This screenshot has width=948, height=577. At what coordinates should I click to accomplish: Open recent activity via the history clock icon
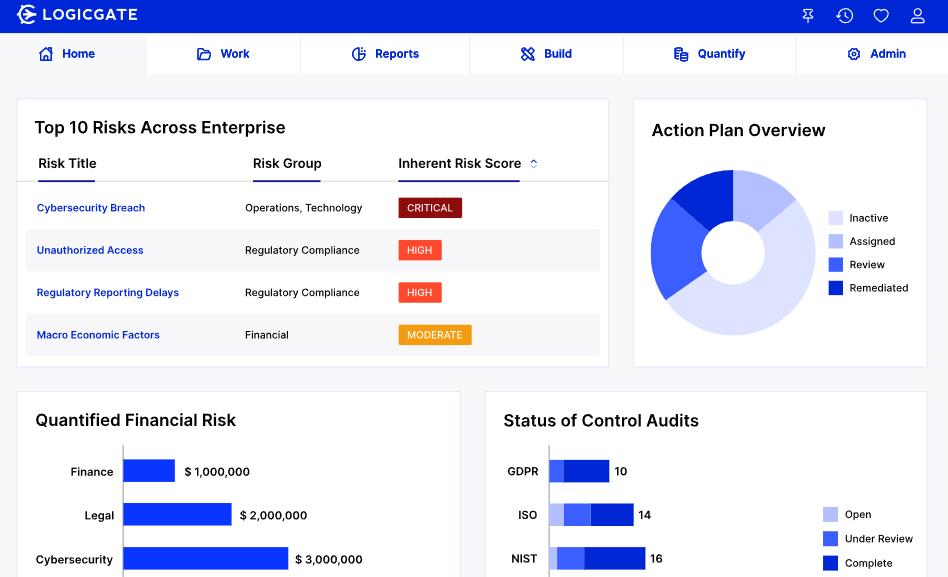(845, 15)
